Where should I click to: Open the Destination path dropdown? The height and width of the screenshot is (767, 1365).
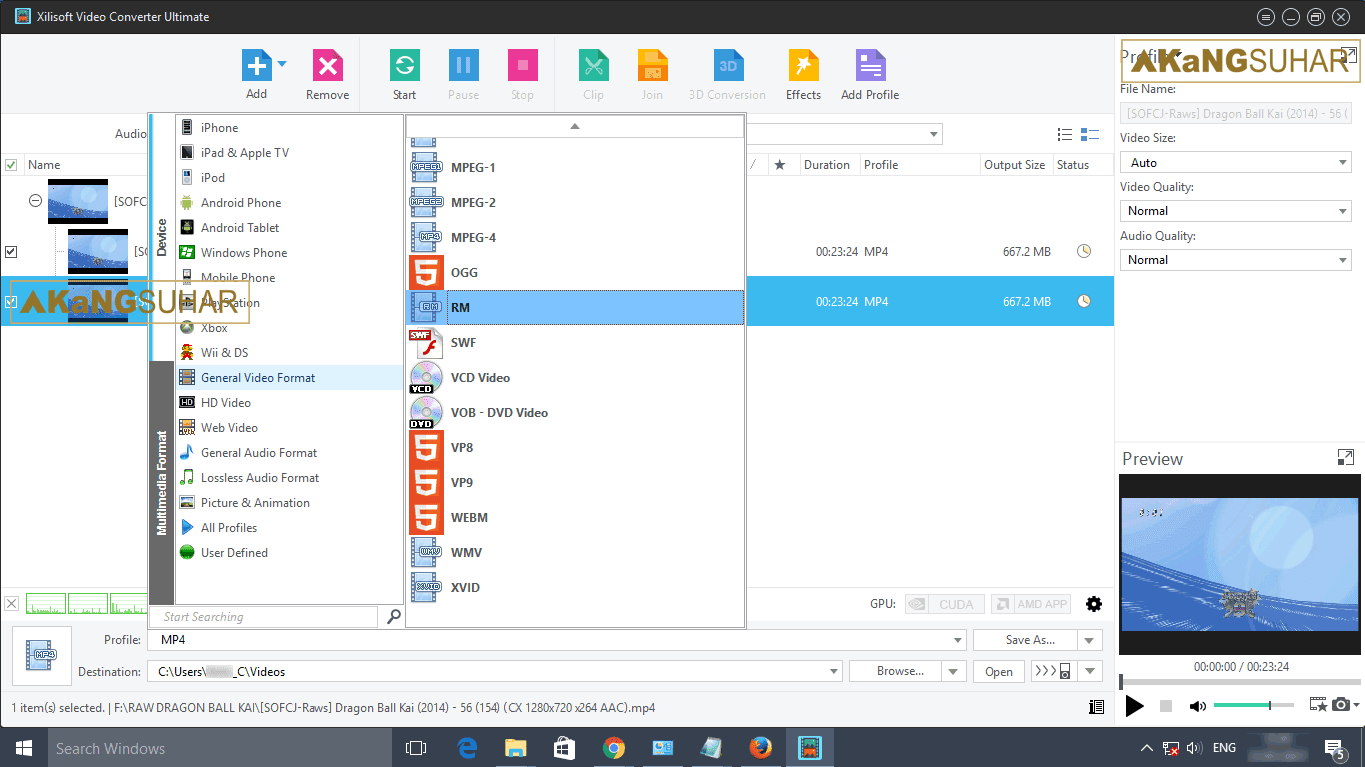(832, 672)
